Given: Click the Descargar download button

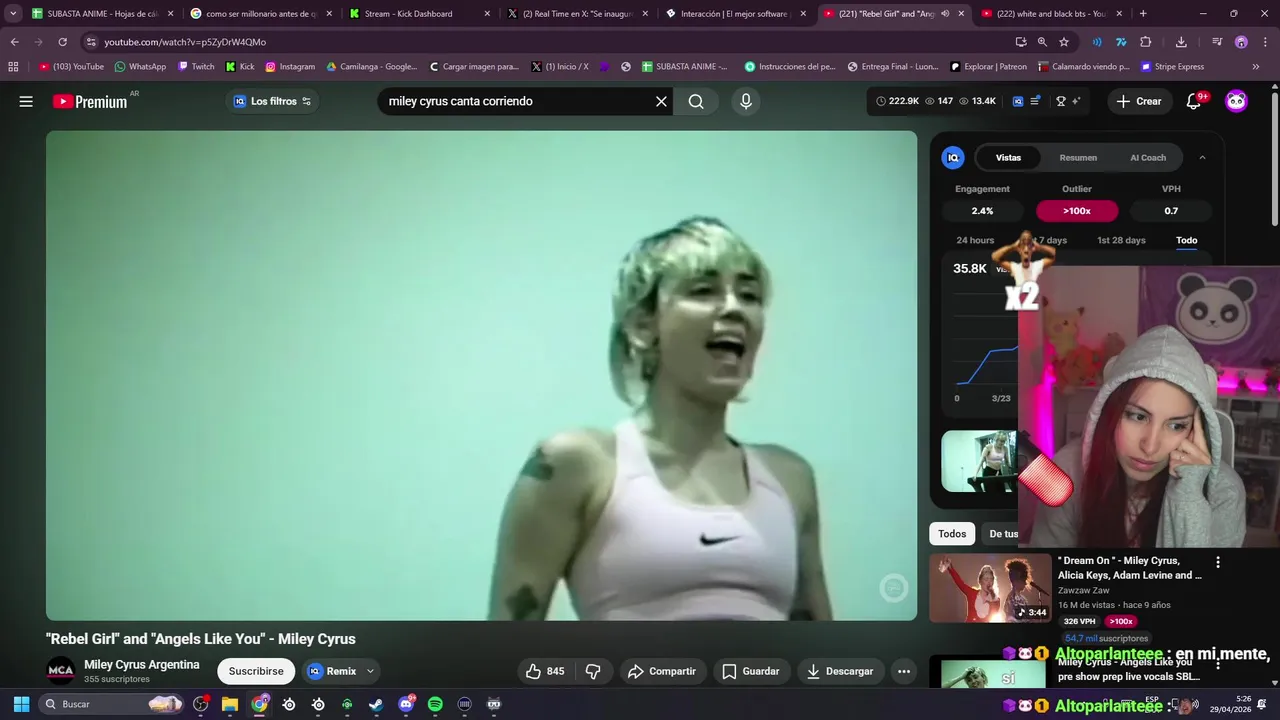Looking at the screenshot, I should (x=840, y=671).
